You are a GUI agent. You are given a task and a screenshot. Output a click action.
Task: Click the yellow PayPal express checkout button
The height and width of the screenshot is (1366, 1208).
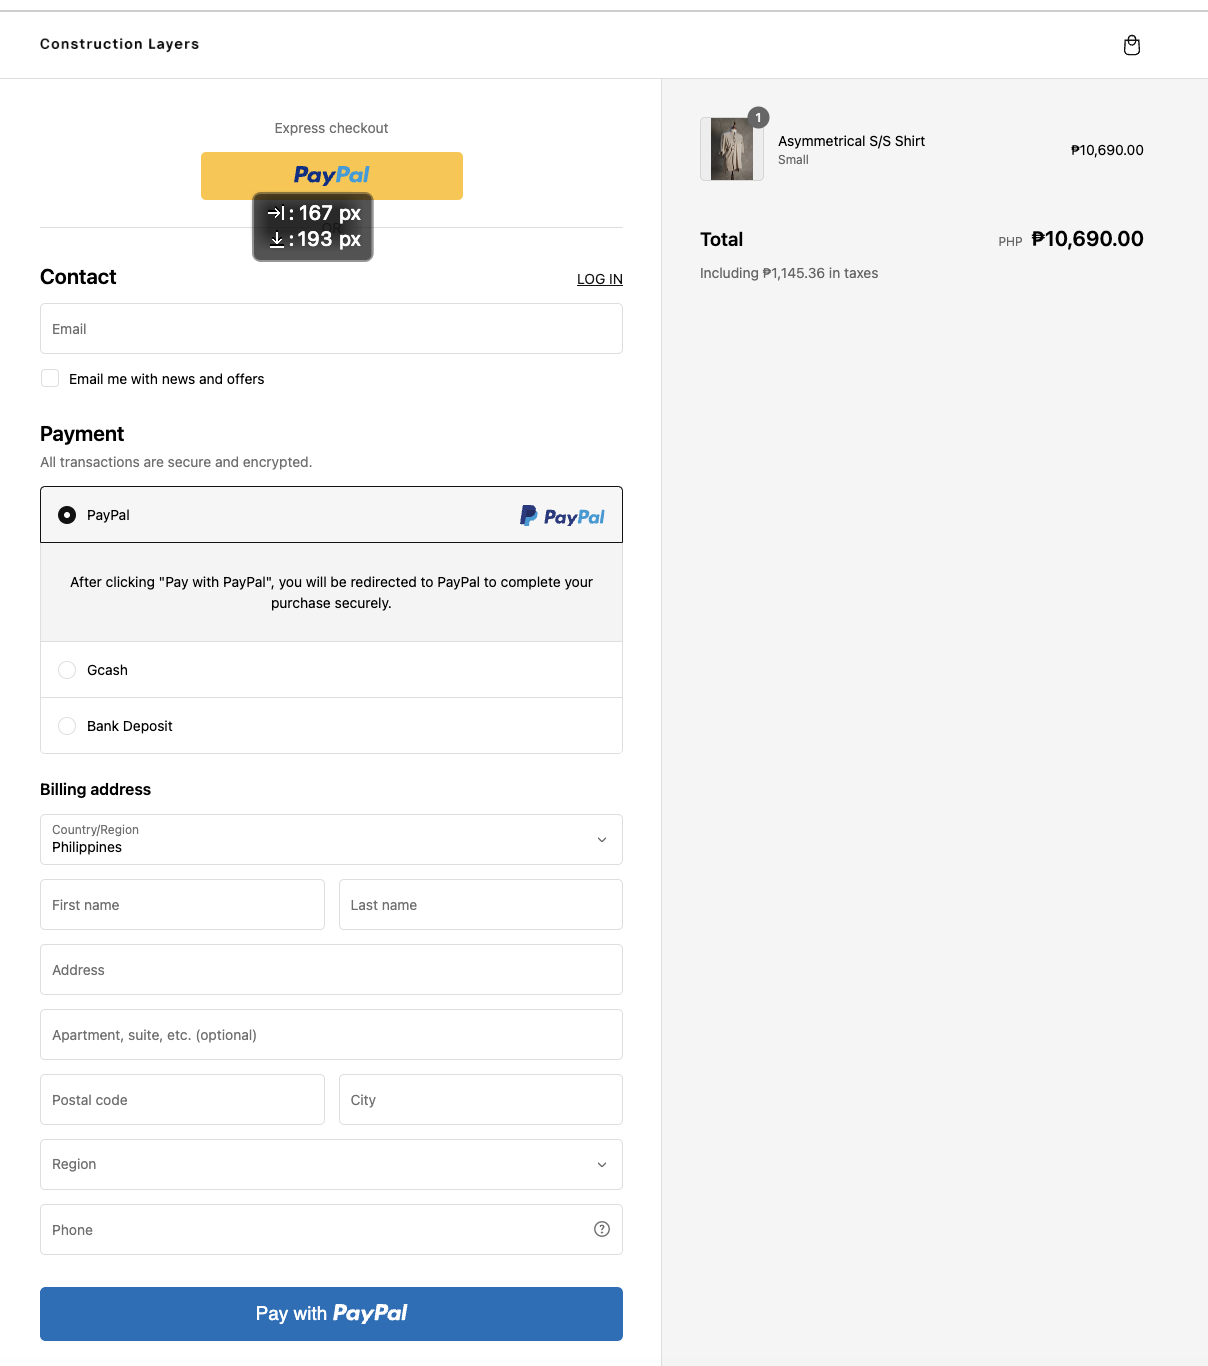332,176
